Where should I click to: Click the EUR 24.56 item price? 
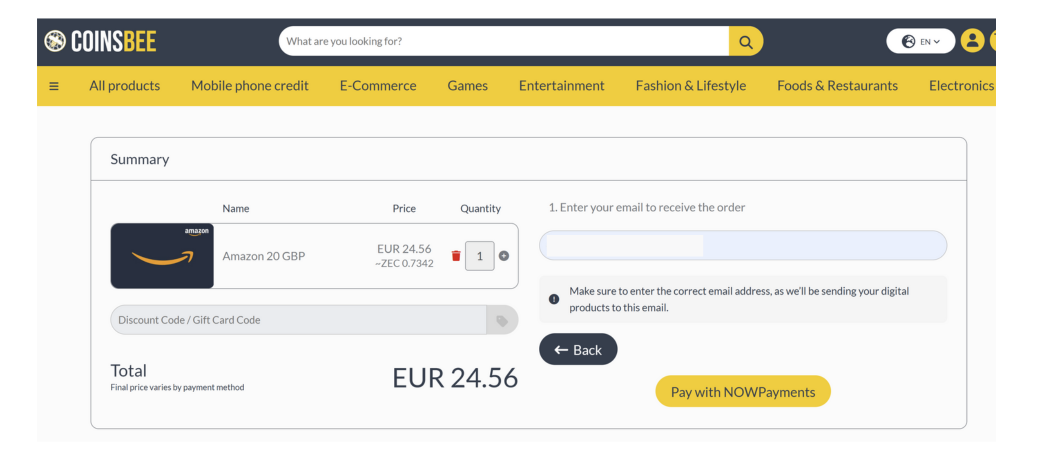click(404, 249)
